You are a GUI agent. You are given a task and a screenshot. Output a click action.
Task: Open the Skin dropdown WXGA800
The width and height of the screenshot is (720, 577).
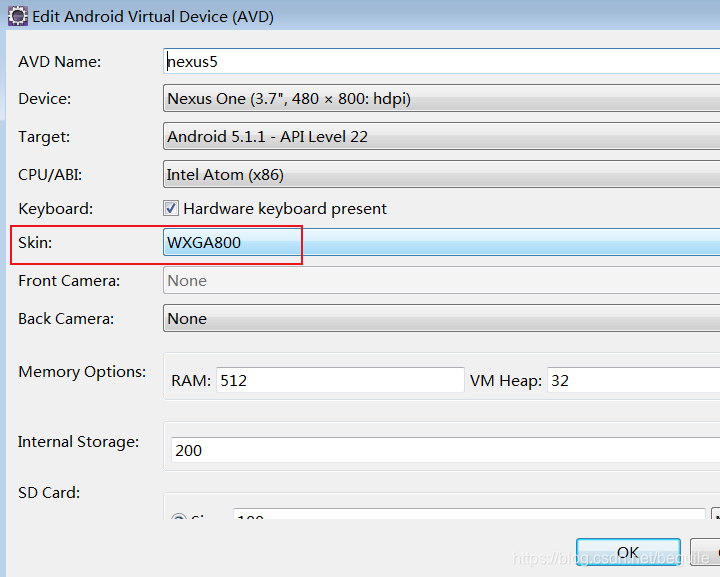[x=441, y=242]
